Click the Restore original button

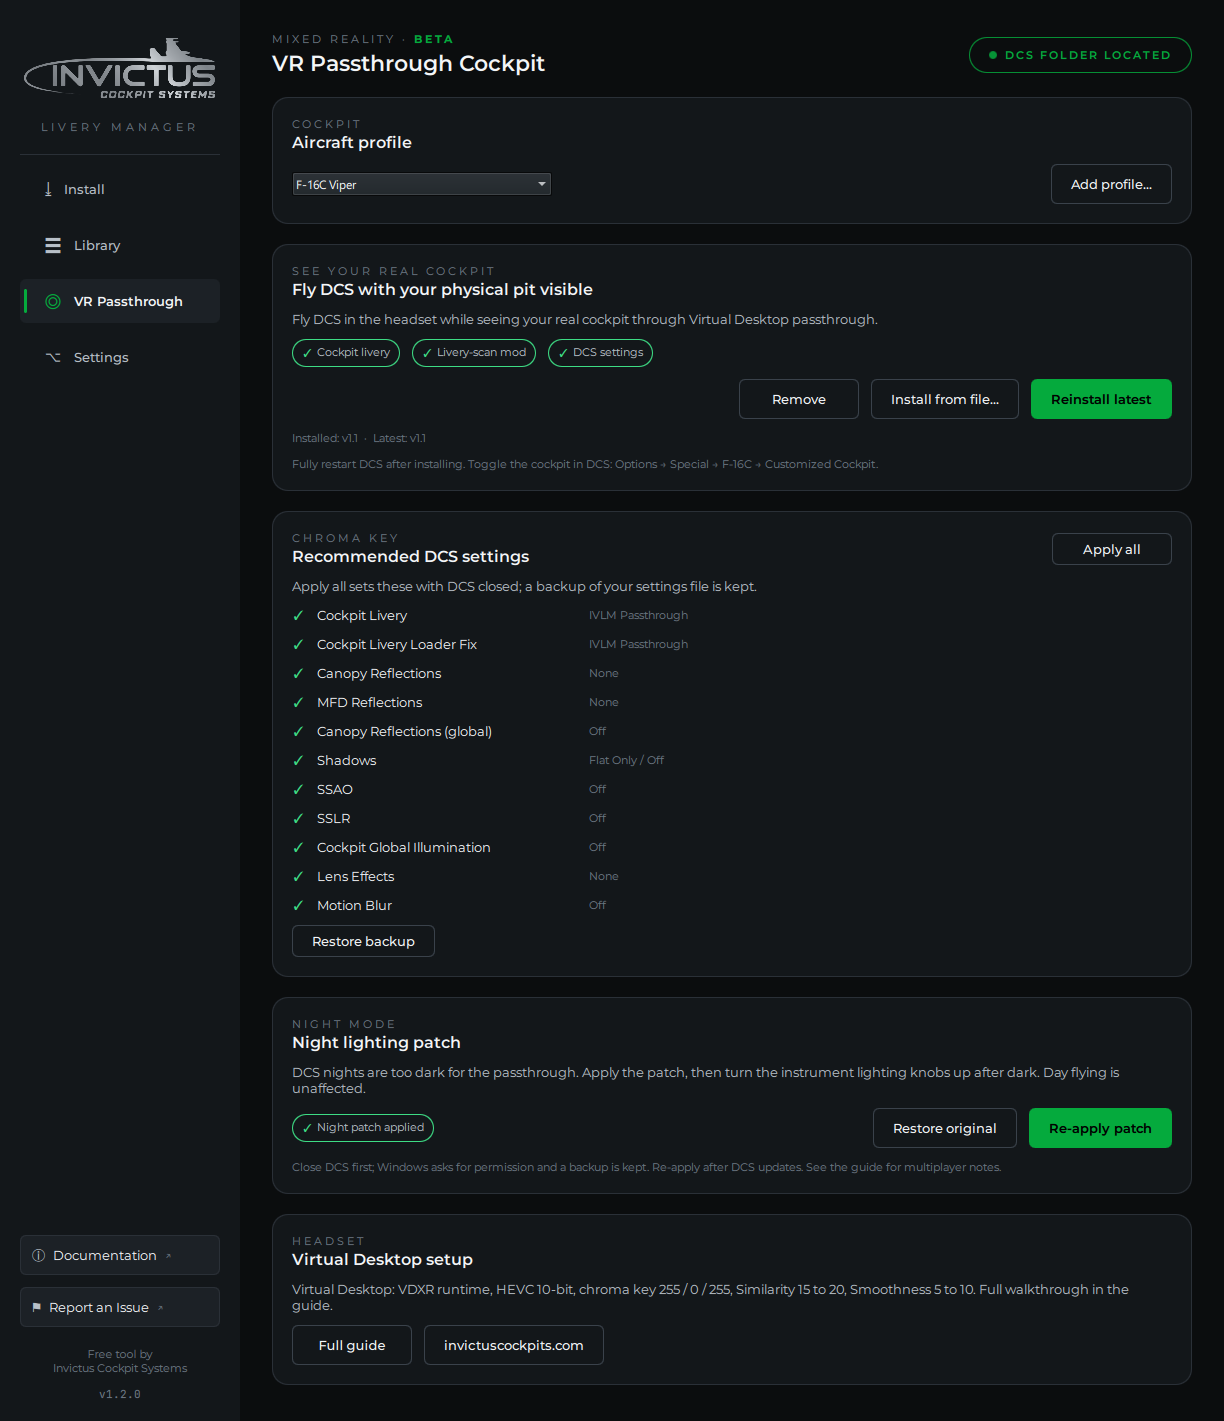[x=945, y=1128]
